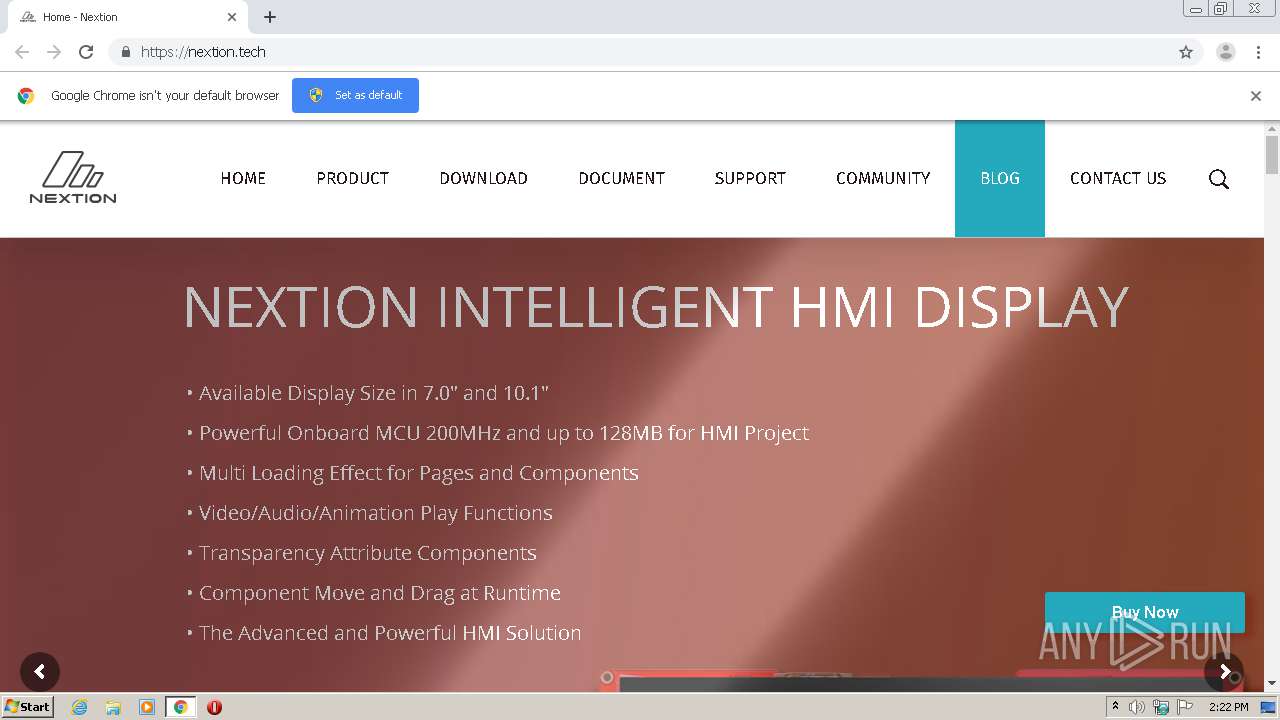Click the address bar URL field

click(655, 52)
